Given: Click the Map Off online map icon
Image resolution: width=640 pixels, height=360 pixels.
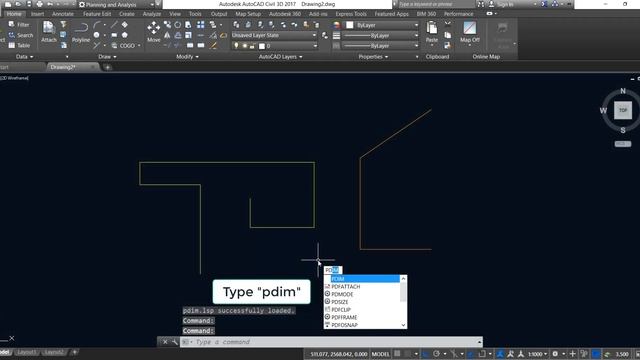Looking at the screenshot, I should (x=470, y=32).
